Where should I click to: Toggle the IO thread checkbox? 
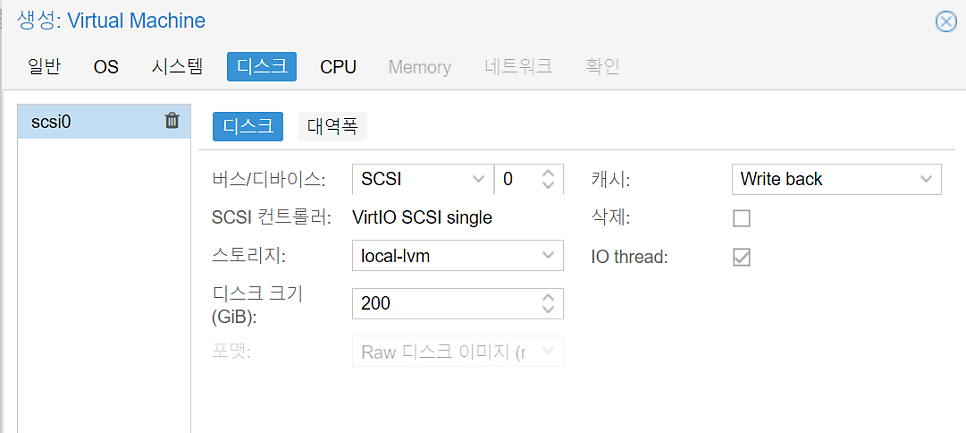(741, 257)
